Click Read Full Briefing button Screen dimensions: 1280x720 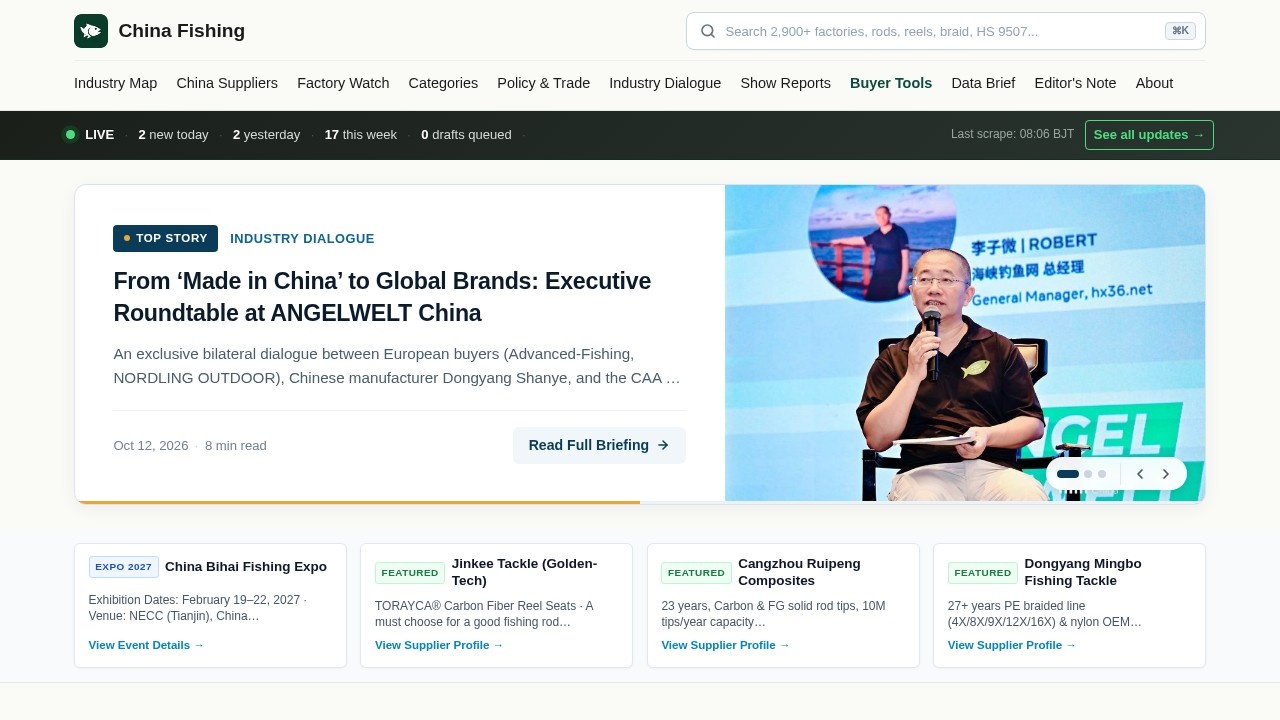pos(599,445)
